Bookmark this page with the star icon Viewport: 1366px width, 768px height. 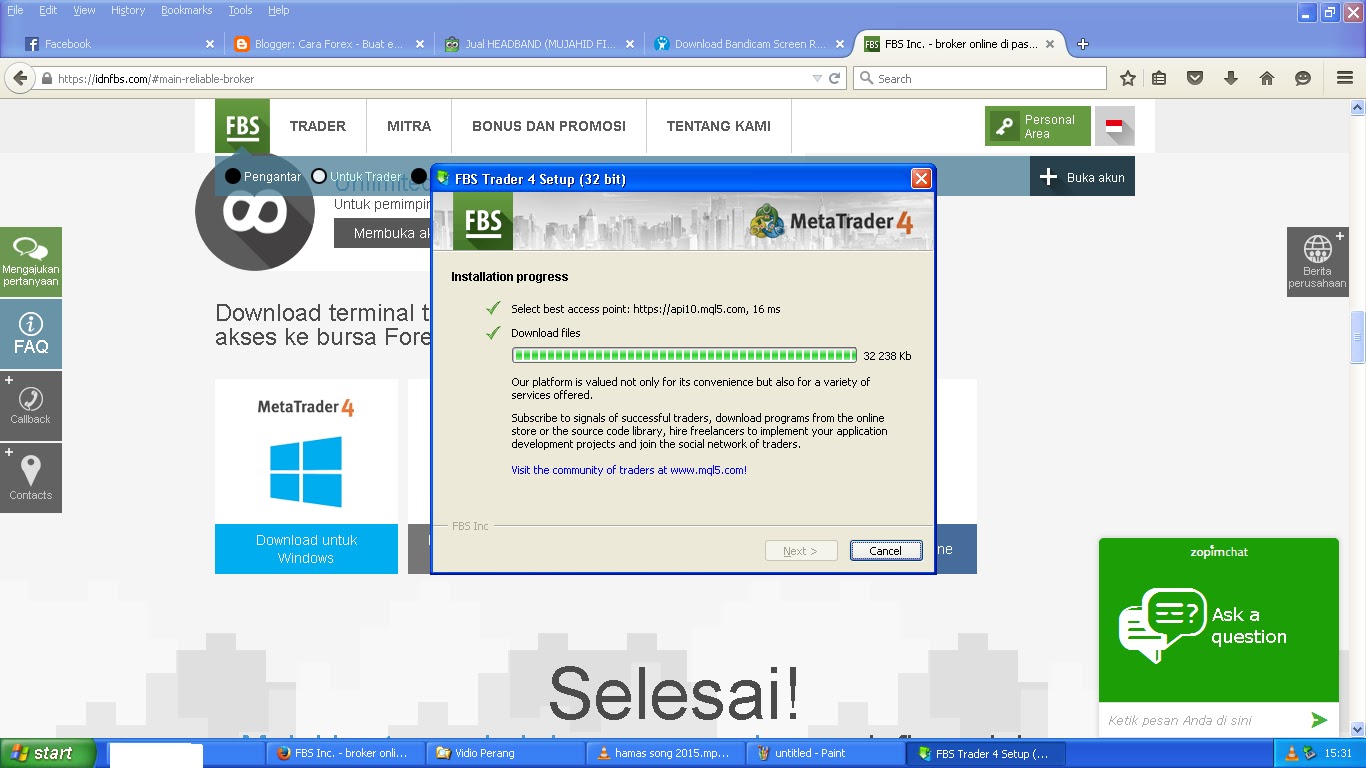point(1128,78)
